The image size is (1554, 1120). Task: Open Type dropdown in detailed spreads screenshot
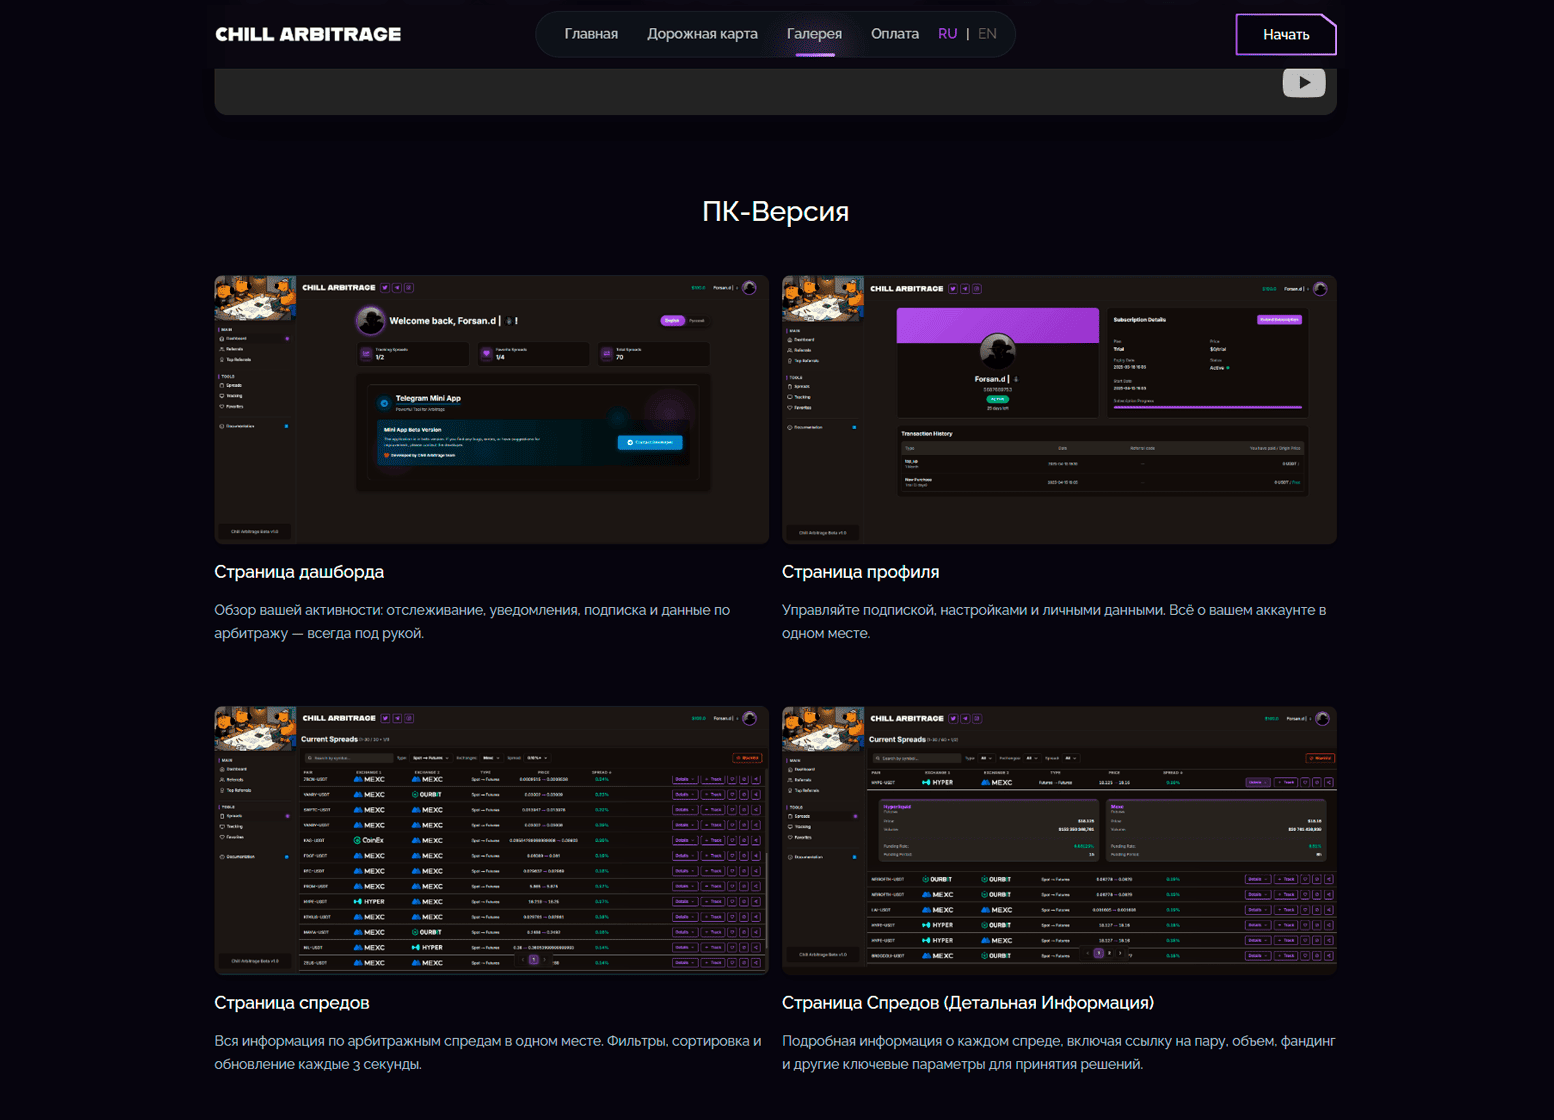click(988, 758)
